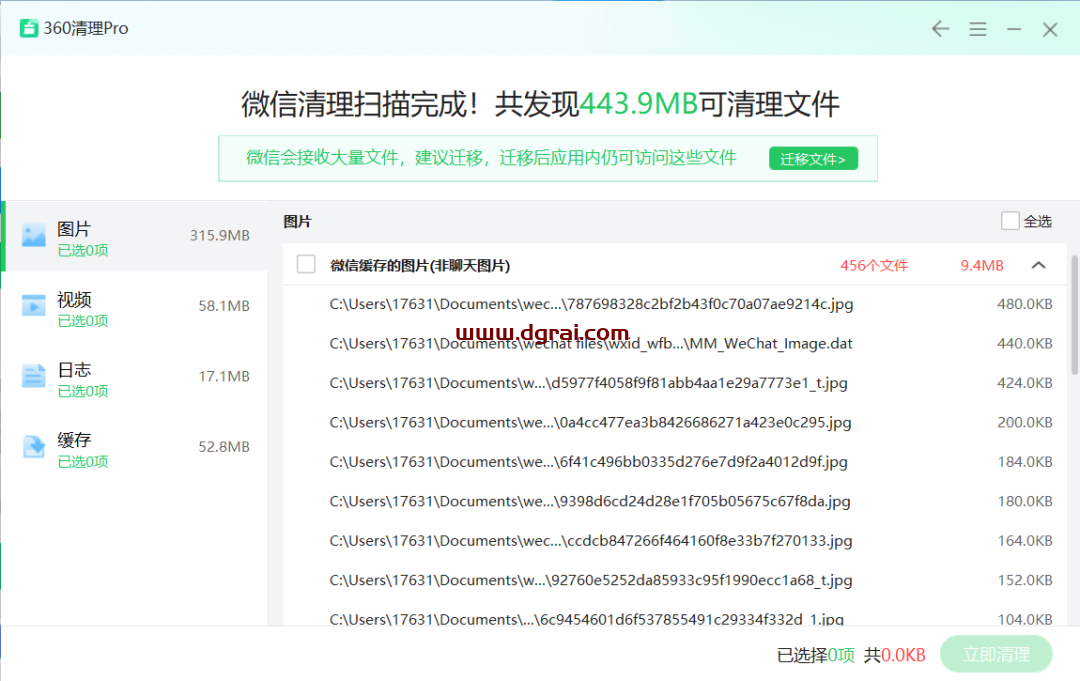The width and height of the screenshot is (1080, 681).
Task: Select the MM_WeChat_Image.dat file row
Action: coord(675,344)
